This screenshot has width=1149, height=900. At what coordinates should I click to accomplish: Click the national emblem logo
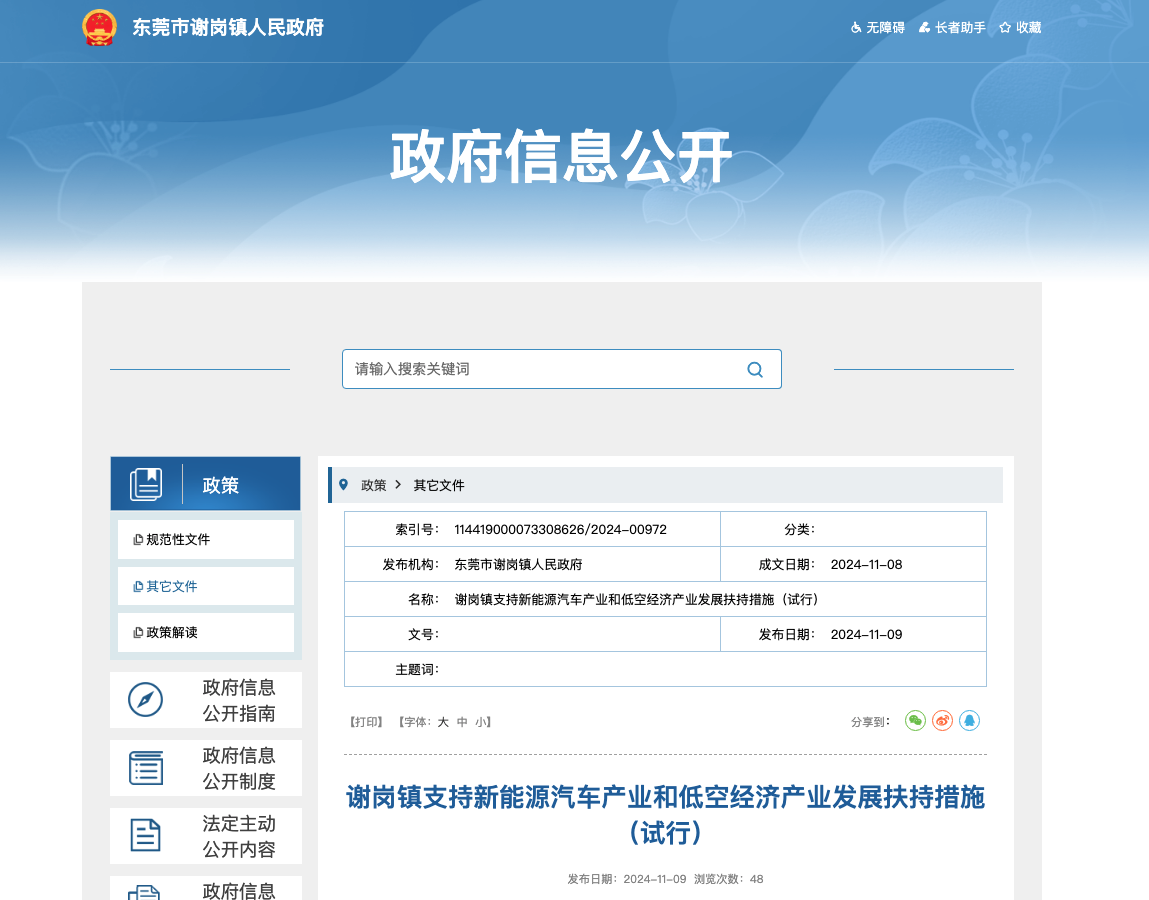tap(99, 28)
